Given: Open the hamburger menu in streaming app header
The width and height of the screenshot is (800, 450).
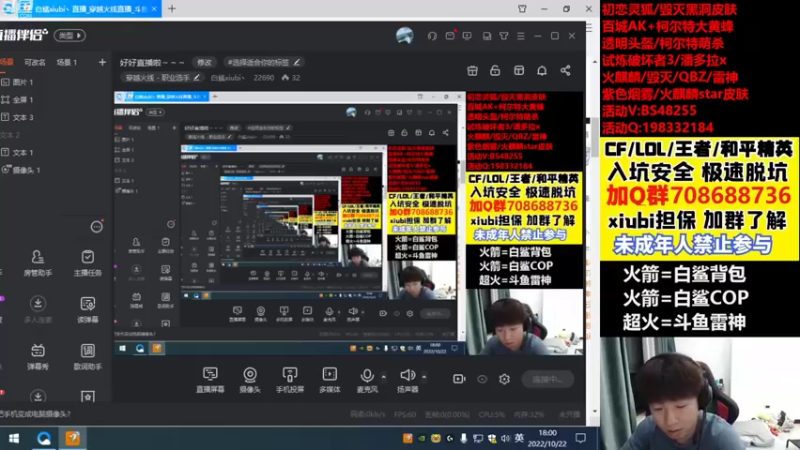Looking at the screenshot, I should pyautogui.click(x=521, y=36).
